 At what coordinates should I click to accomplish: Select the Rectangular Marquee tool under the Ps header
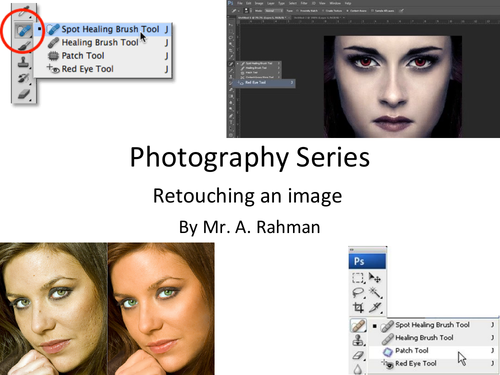point(358,278)
